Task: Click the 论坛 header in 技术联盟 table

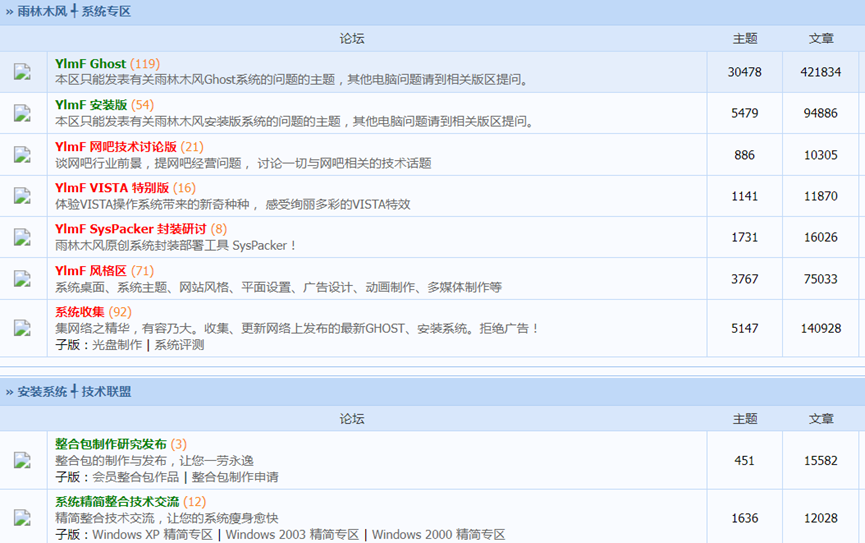Action: click(x=352, y=419)
